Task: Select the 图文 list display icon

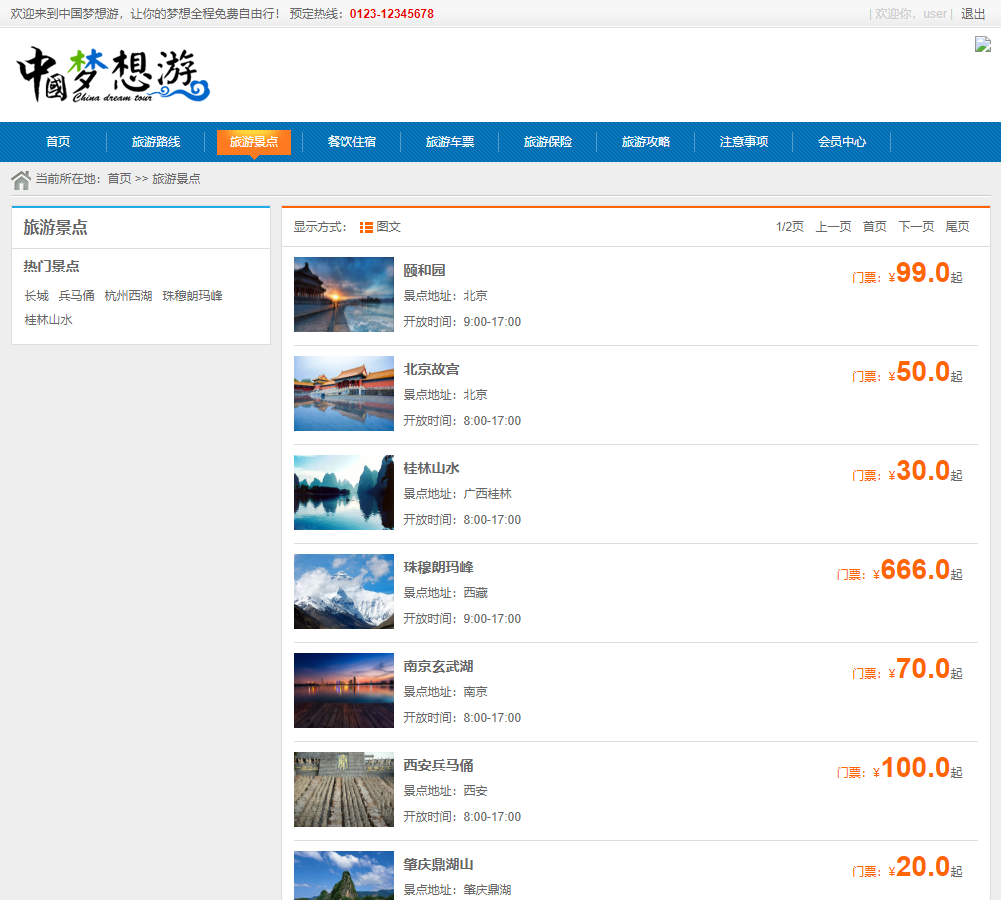Action: (x=366, y=227)
